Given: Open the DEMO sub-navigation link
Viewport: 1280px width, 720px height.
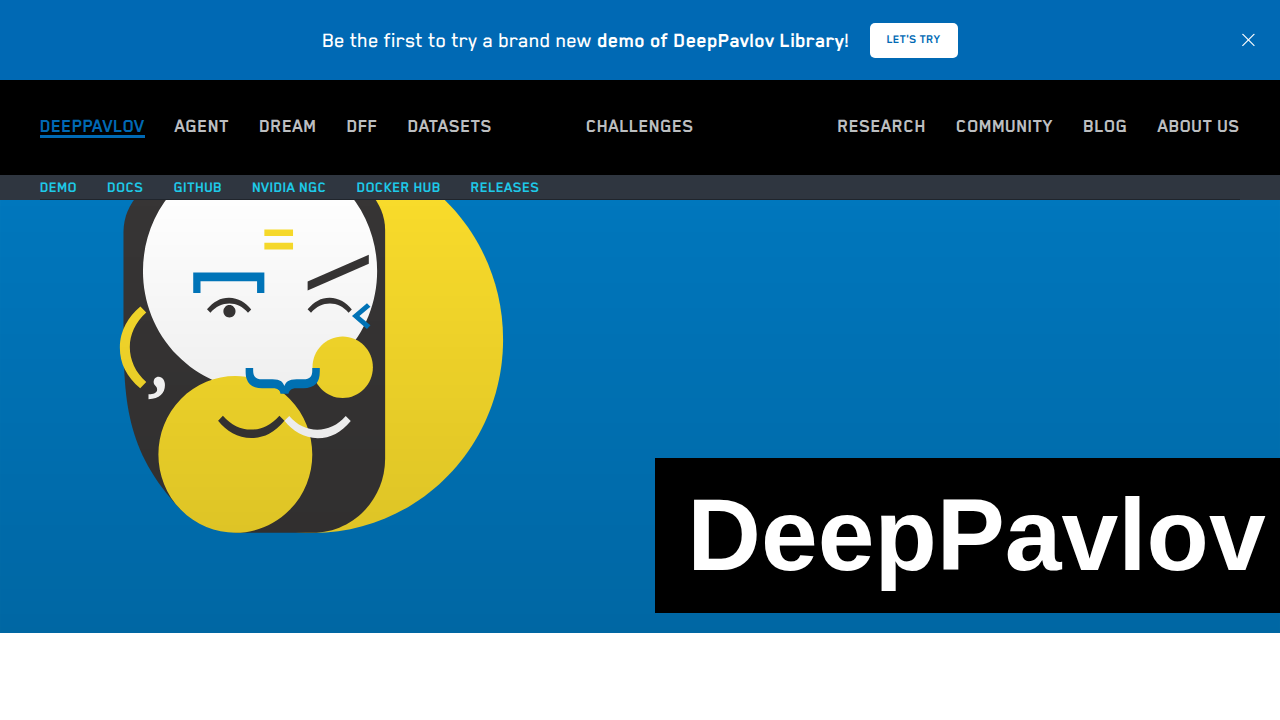Looking at the screenshot, I should pyautogui.click(x=58, y=188).
